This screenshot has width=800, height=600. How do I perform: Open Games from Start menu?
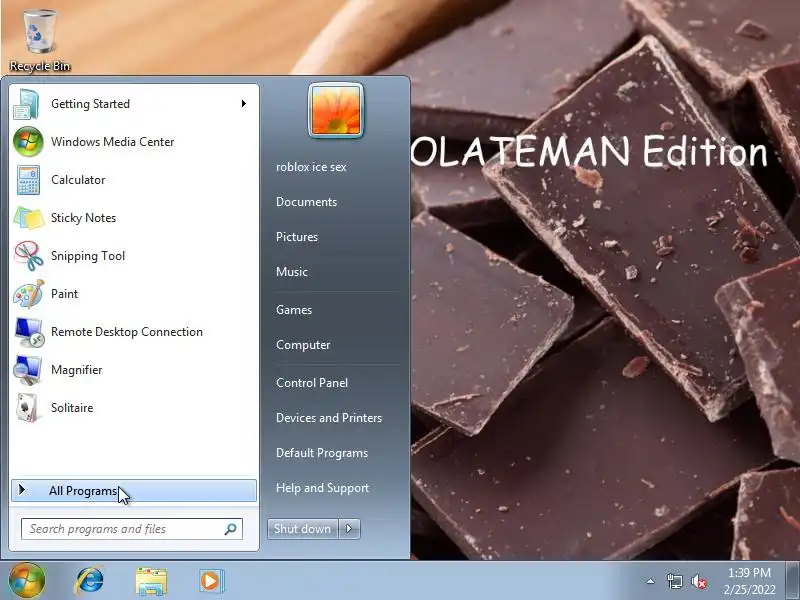tap(294, 310)
